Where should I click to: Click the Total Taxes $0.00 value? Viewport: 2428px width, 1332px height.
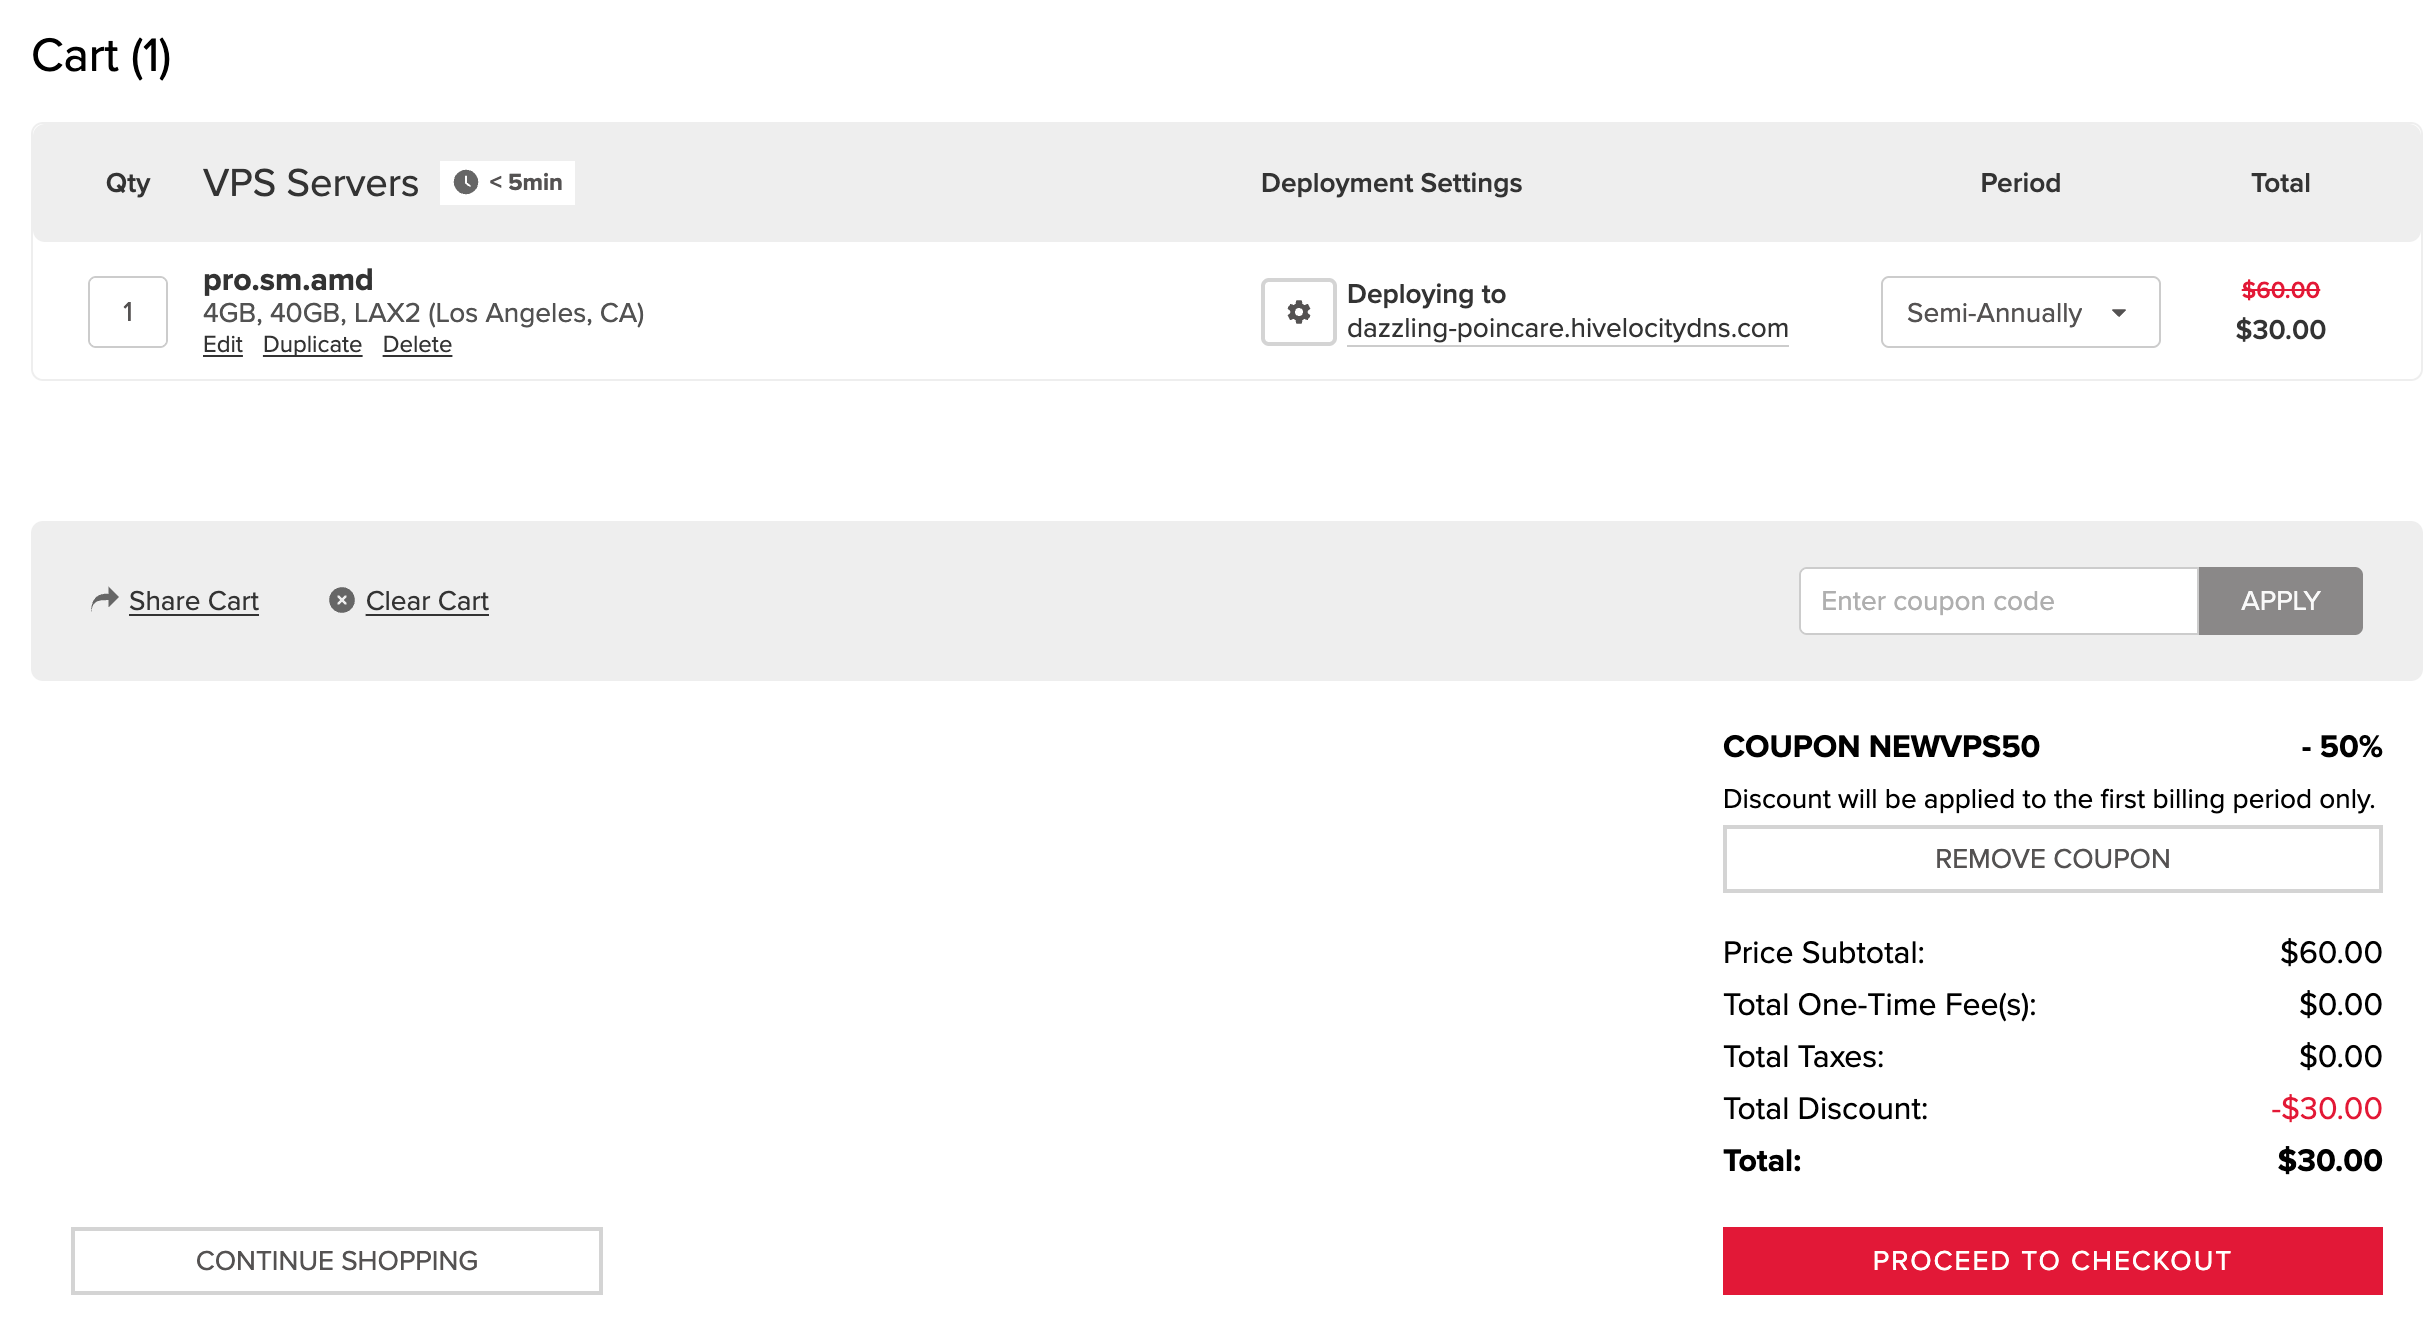tap(2341, 1057)
